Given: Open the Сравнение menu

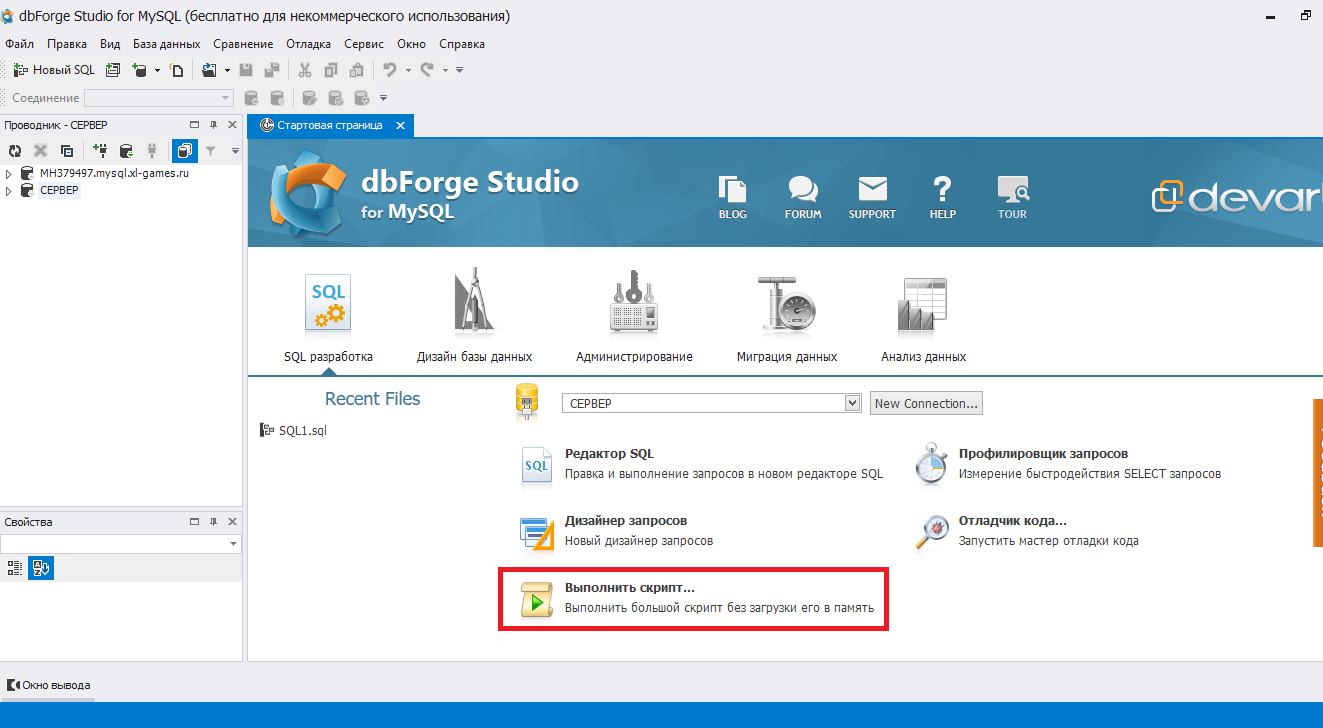Looking at the screenshot, I should (x=243, y=44).
